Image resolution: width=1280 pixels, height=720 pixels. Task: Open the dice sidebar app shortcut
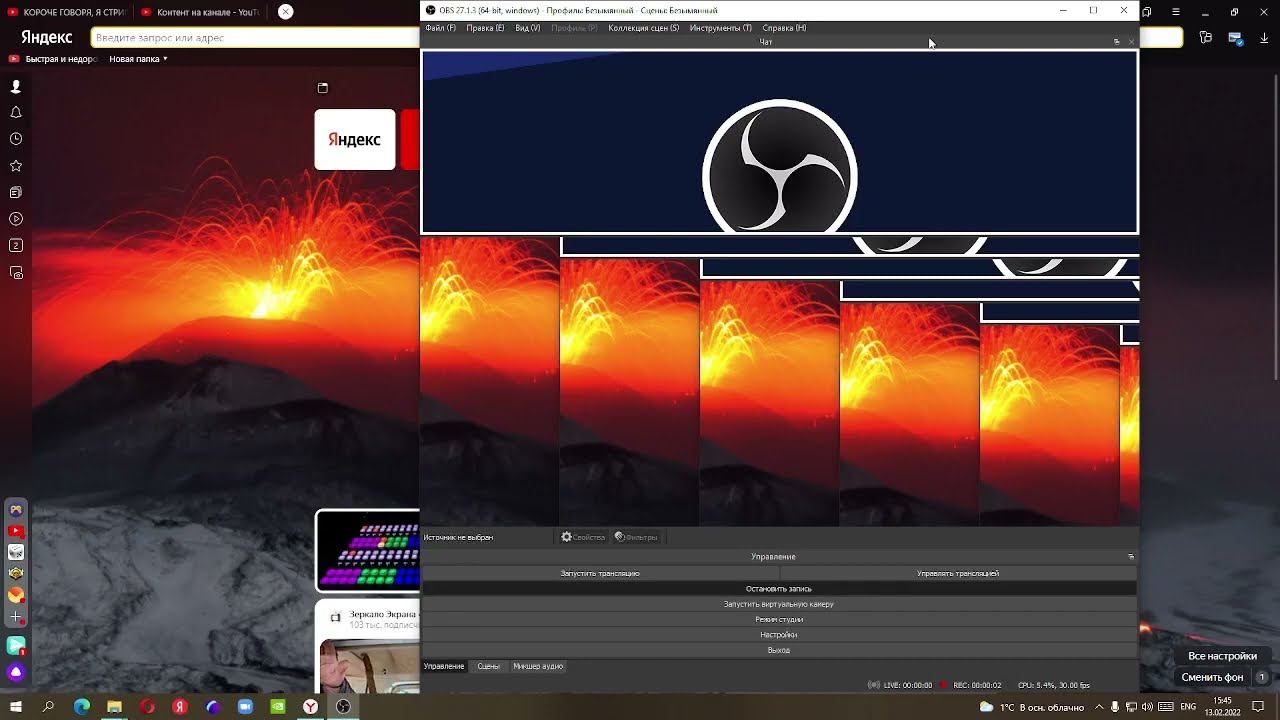click(16, 552)
